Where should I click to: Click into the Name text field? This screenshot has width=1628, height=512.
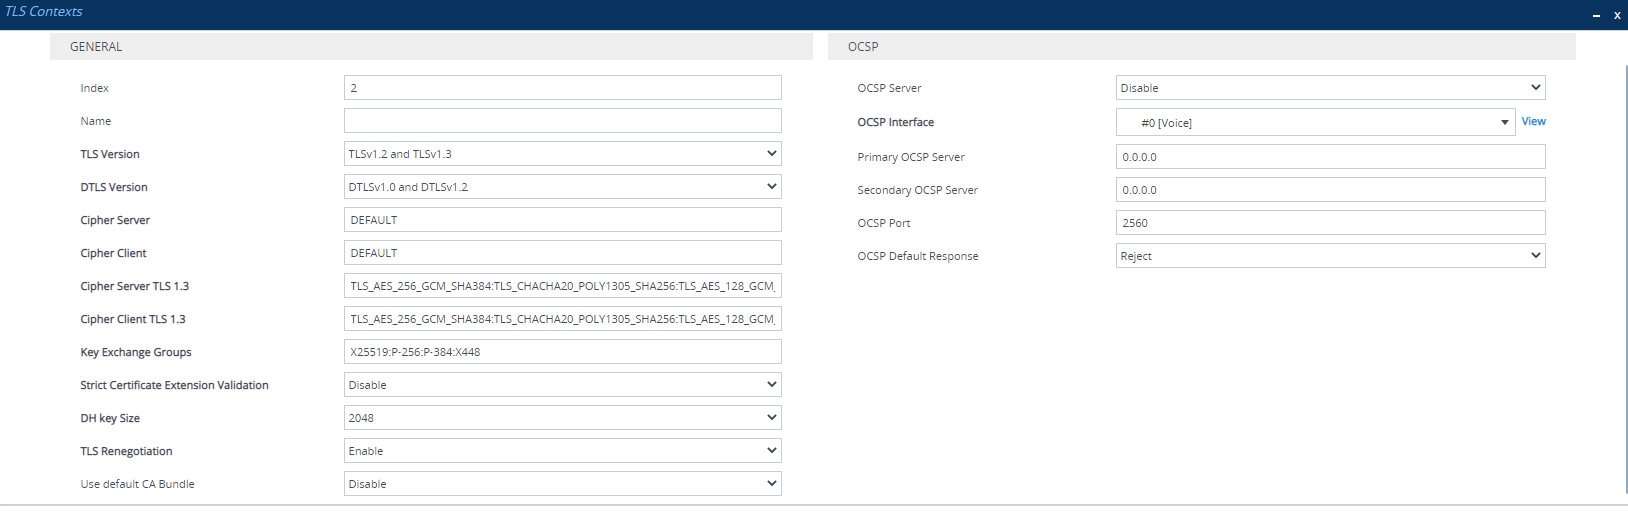tap(562, 121)
